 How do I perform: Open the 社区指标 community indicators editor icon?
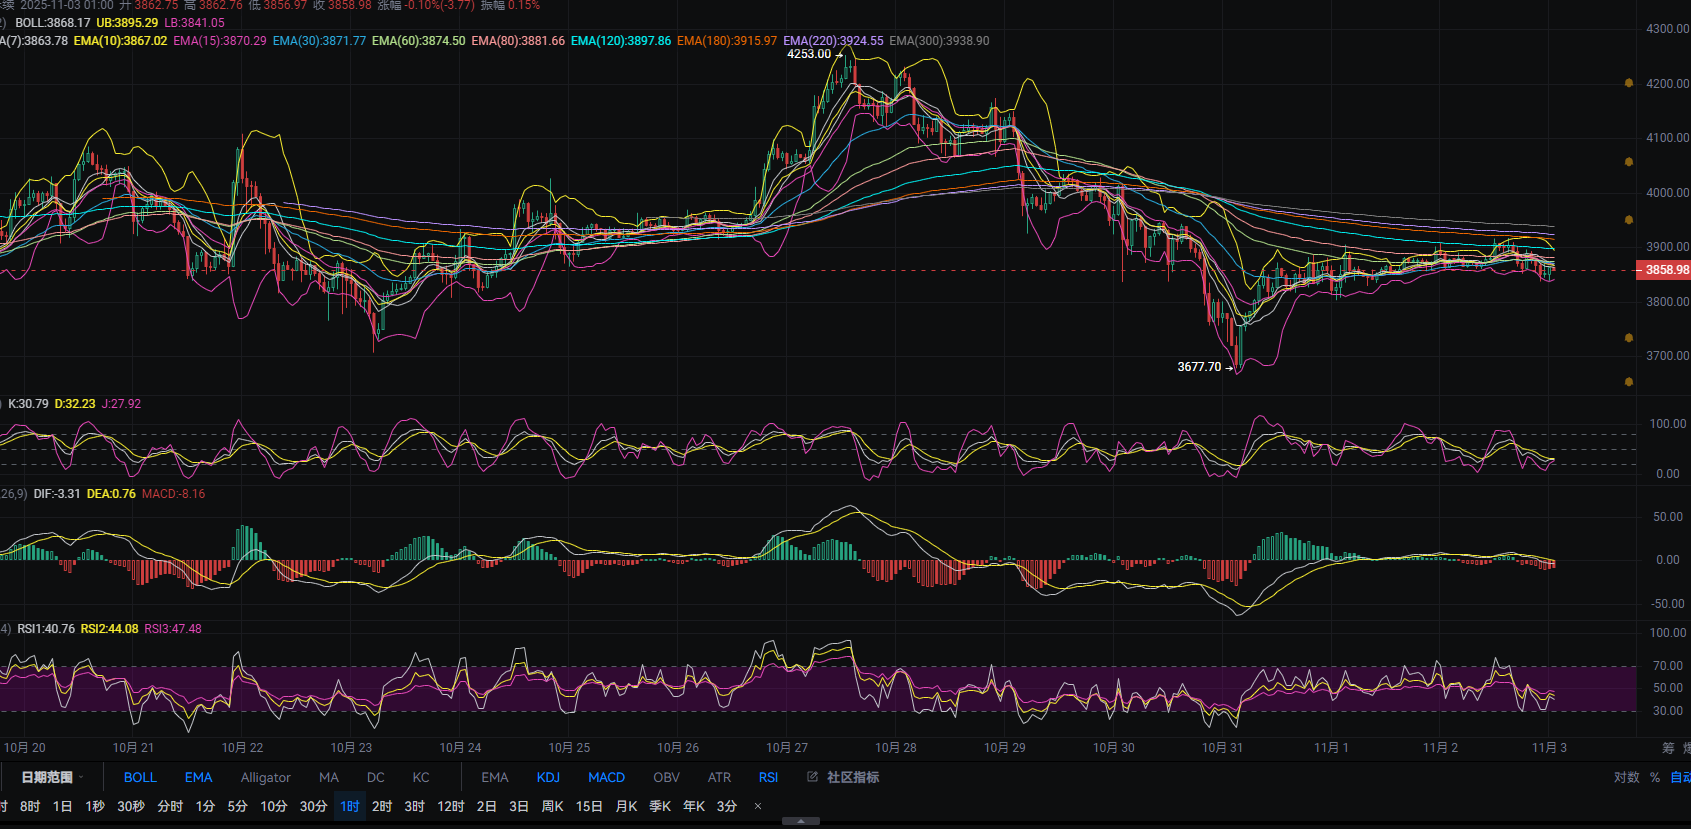coord(812,777)
